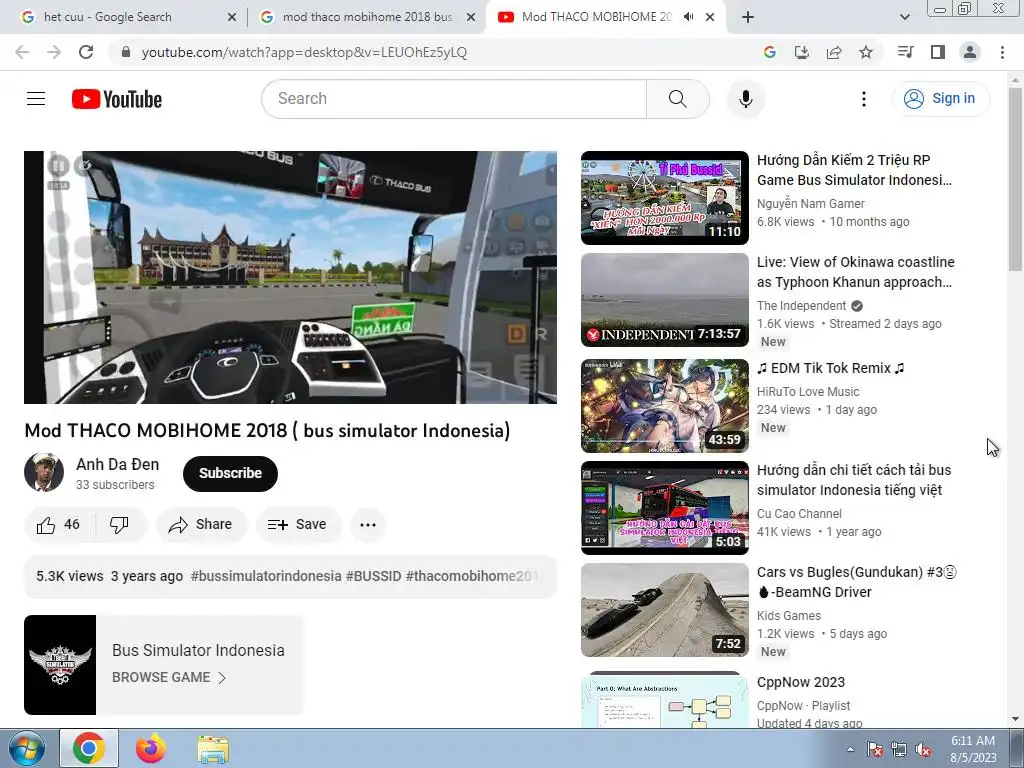The height and width of the screenshot is (768, 1024).
Task: Open Google icon in address bar
Action: click(769, 52)
